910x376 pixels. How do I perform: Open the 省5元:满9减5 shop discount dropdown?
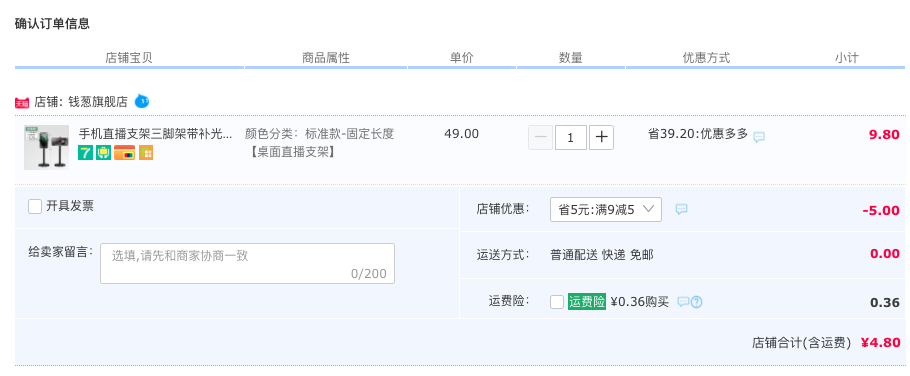[606, 209]
